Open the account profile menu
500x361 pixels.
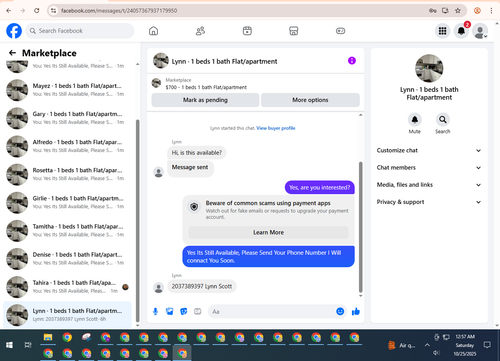tap(480, 31)
